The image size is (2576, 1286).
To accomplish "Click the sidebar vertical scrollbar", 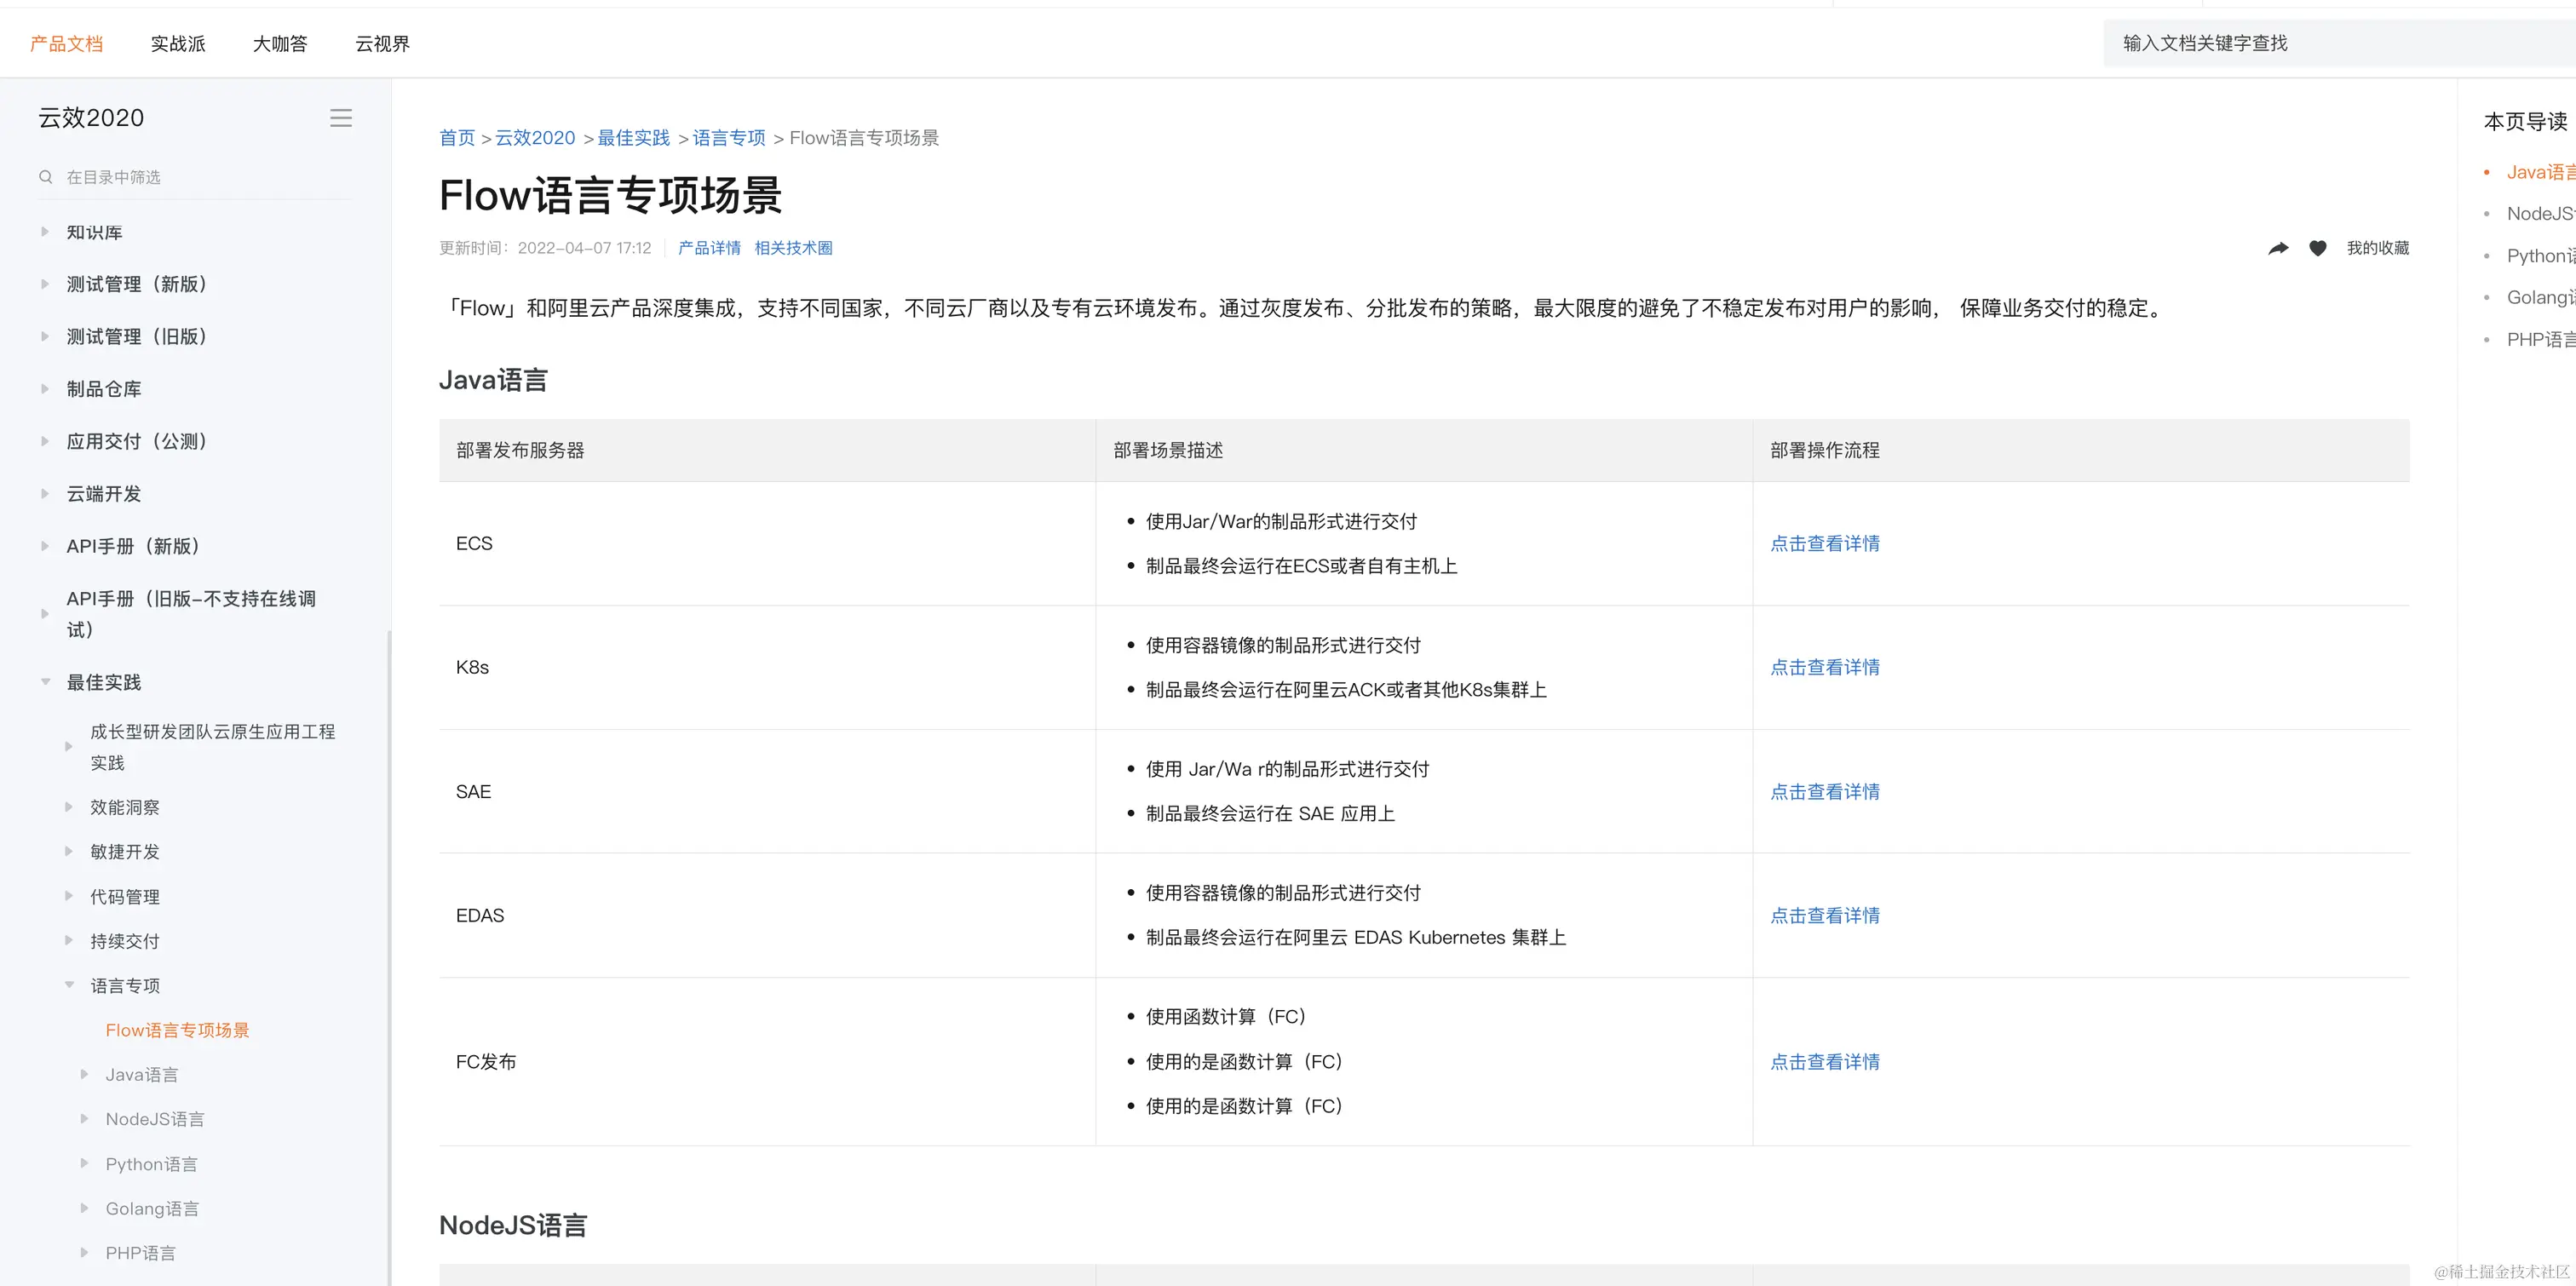I will (389, 950).
